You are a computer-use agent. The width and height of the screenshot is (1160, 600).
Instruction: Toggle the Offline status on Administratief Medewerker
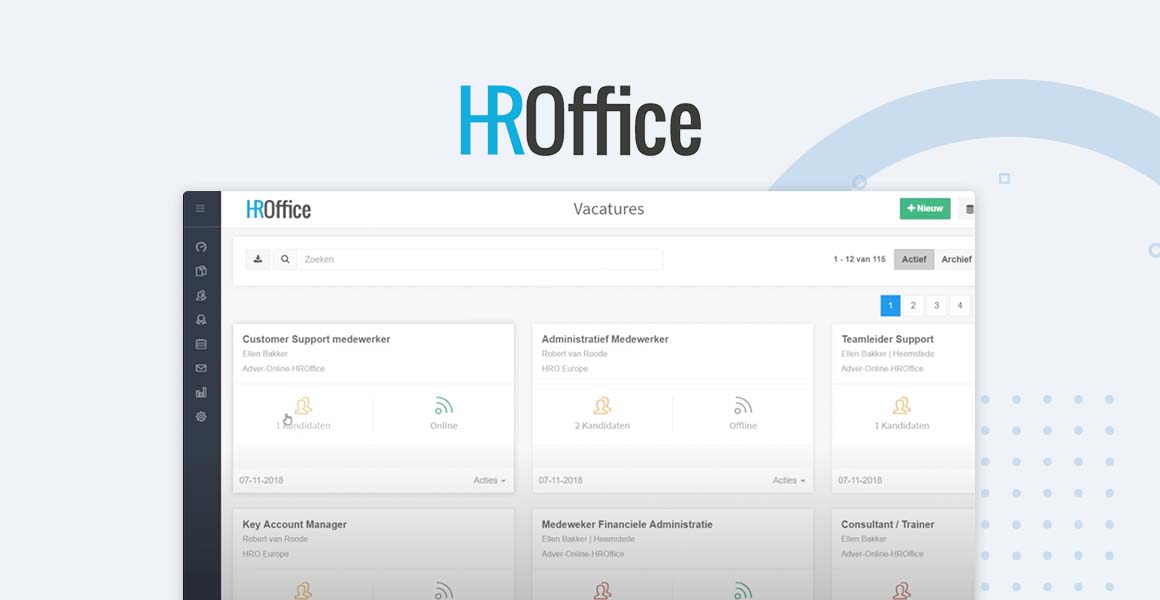(743, 413)
